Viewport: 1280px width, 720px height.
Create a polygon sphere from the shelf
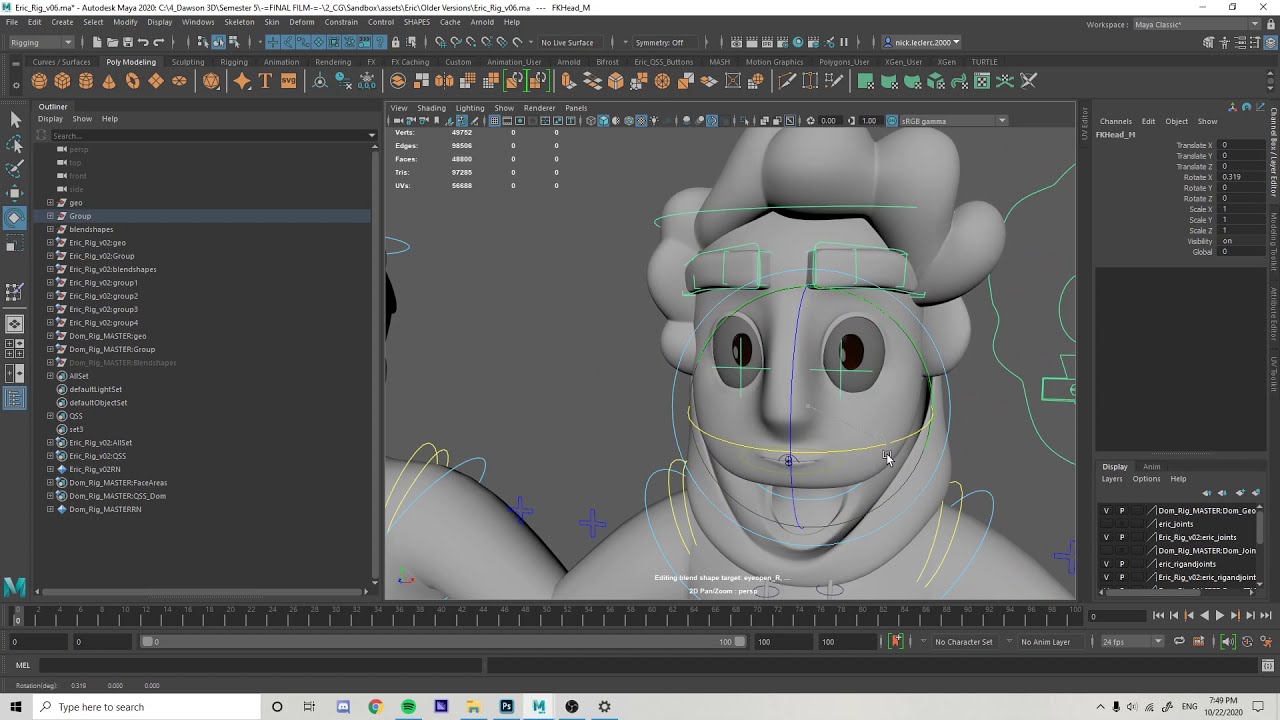click(x=39, y=81)
